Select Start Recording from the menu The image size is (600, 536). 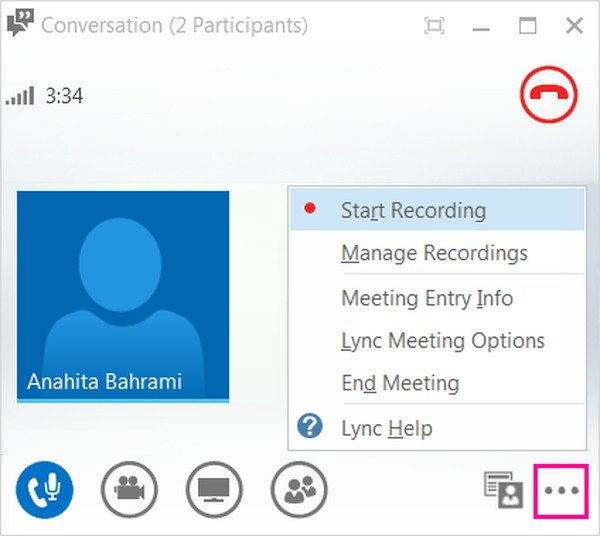point(413,211)
